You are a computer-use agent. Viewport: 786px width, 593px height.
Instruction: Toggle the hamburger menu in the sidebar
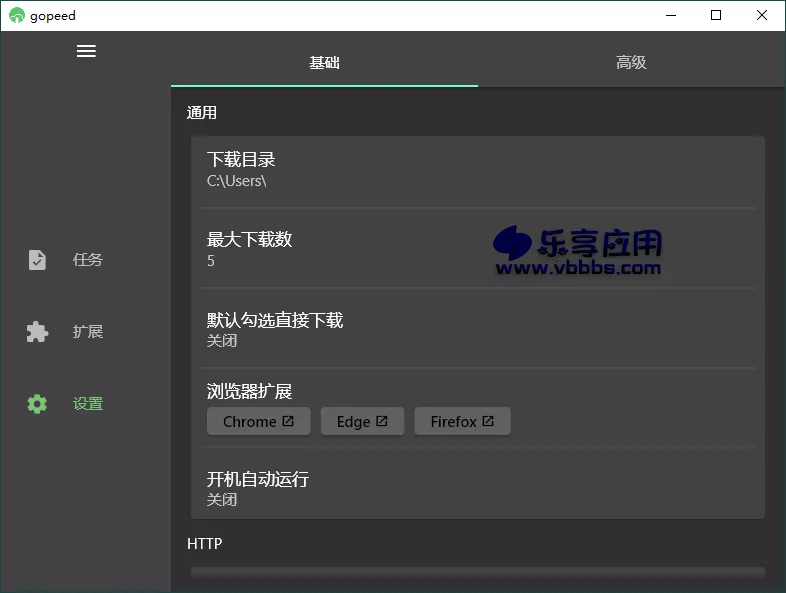(86, 51)
